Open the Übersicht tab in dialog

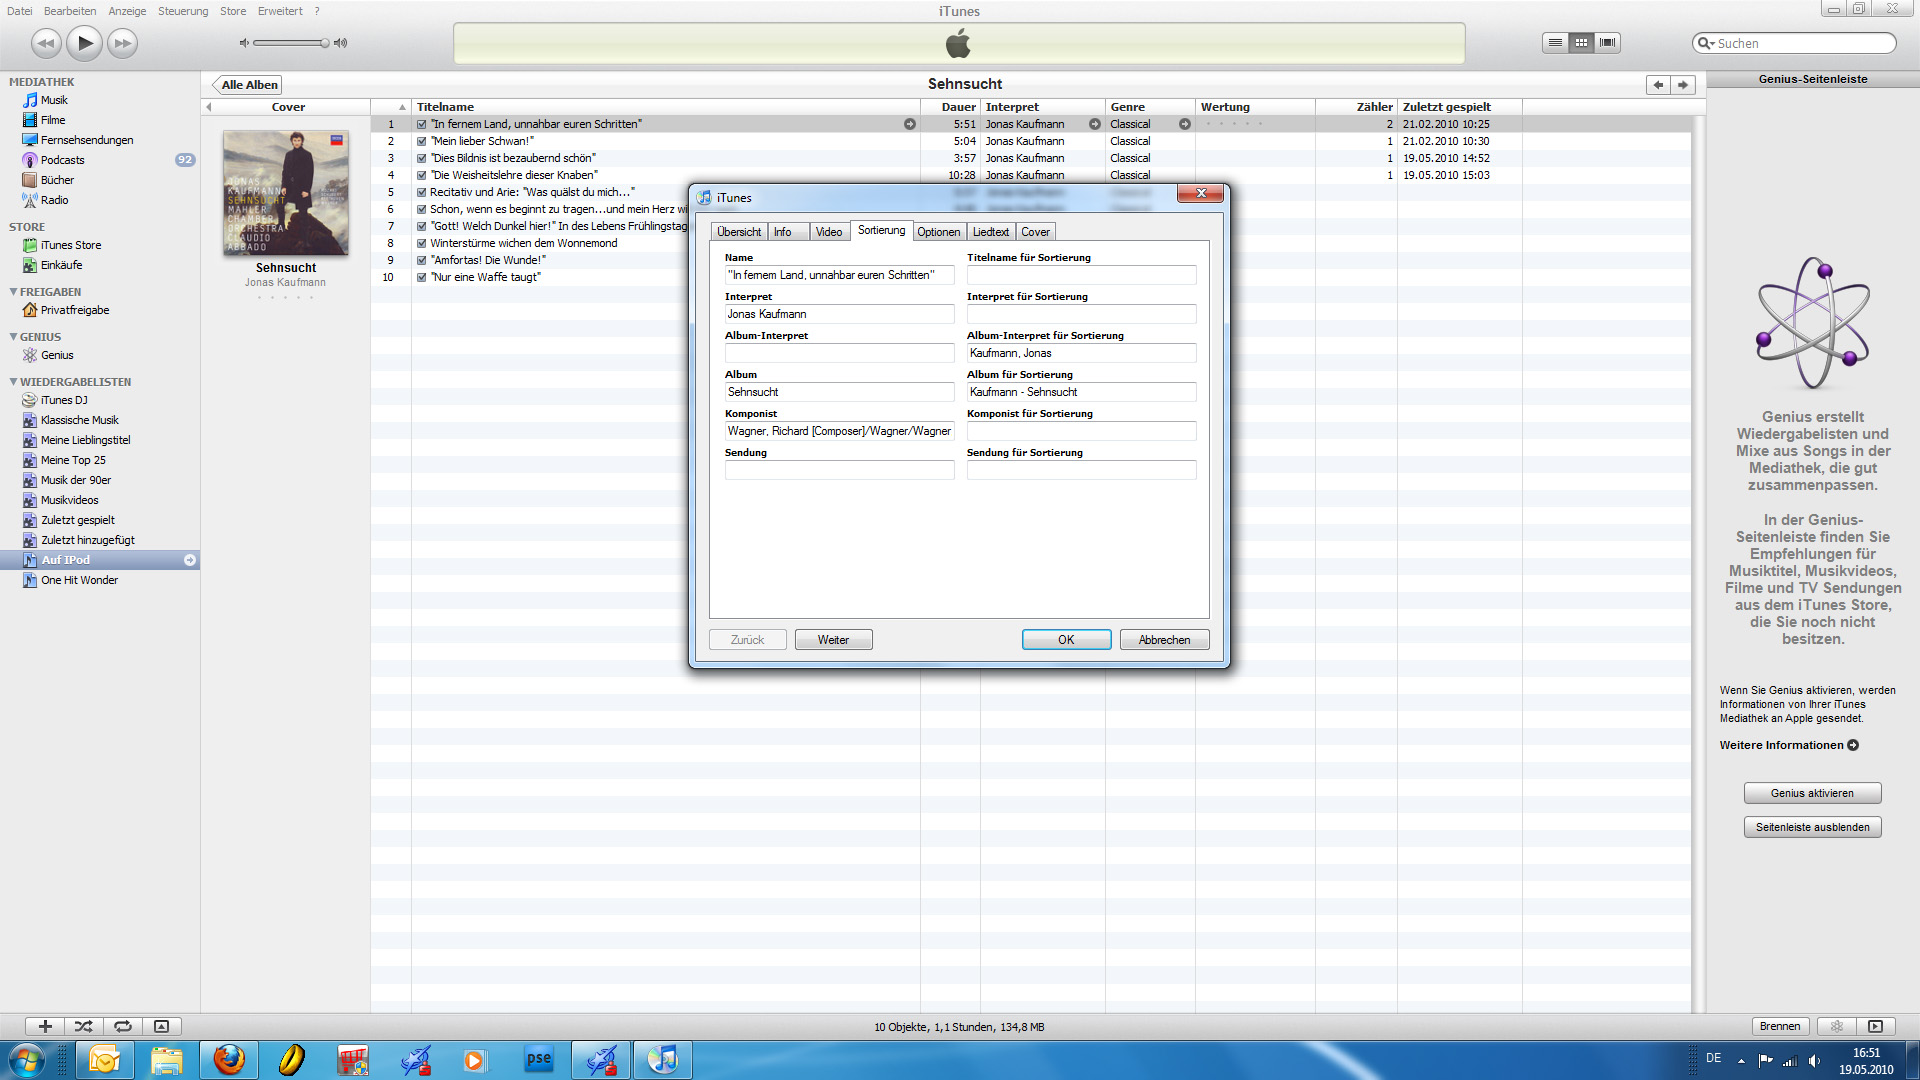pyautogui.click(x=739, y=232)
